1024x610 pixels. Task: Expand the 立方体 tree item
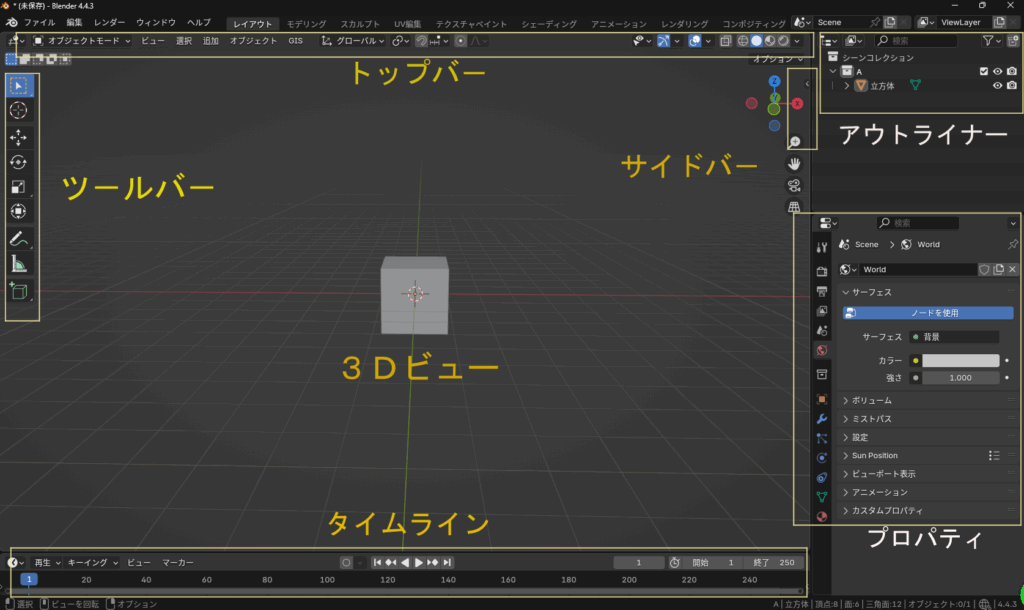tap(847, 86)
